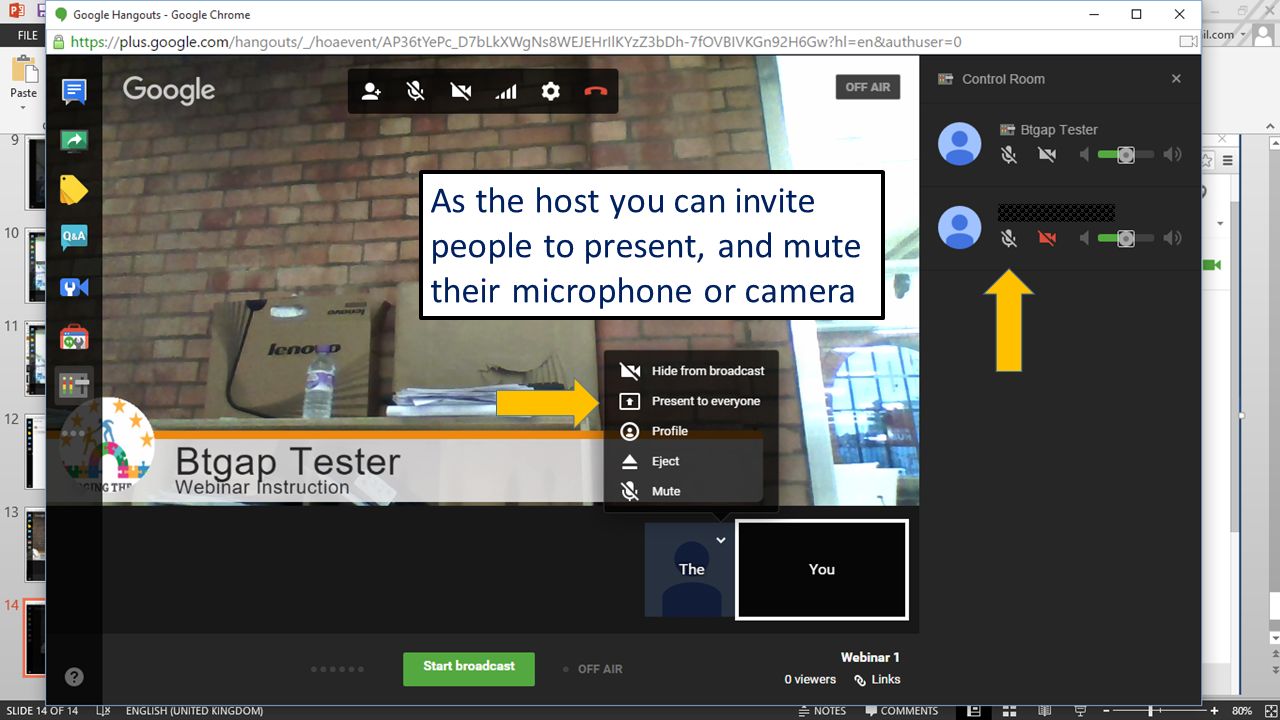Open the Q&A app in Hangouts sidebar
Screen dimensions: 1280x720
pos(74,237)
